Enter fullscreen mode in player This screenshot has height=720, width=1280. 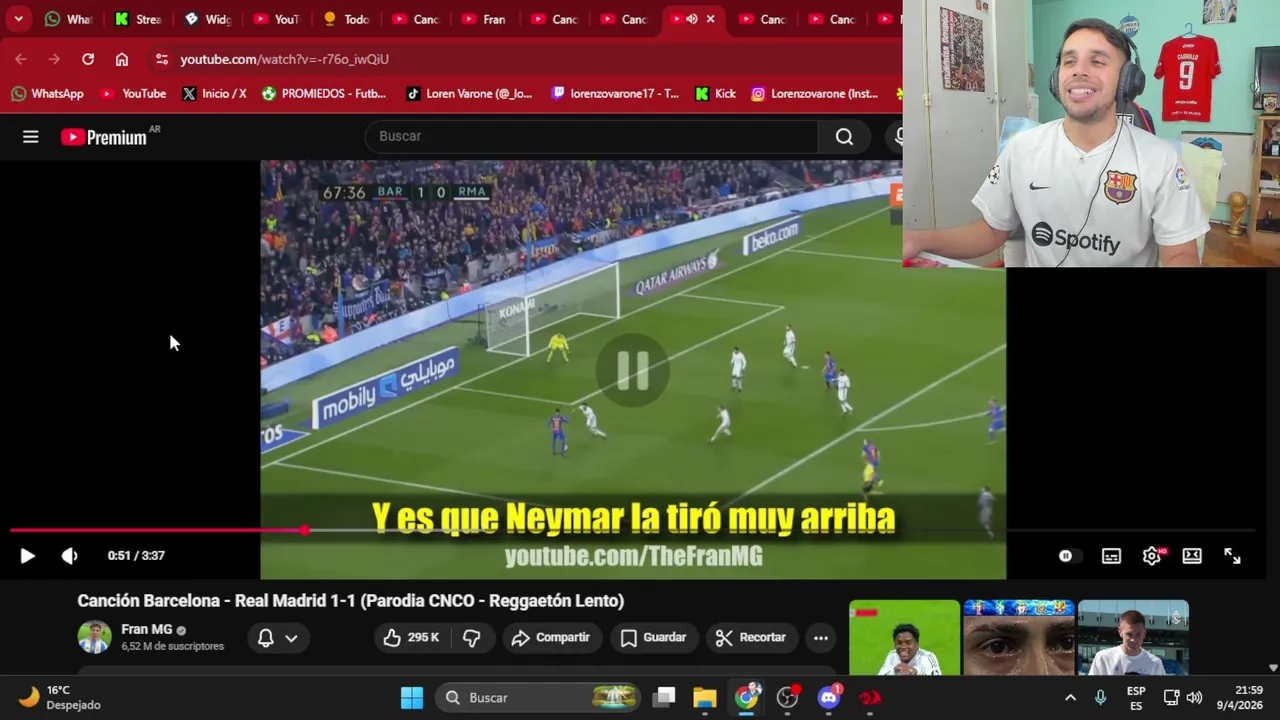1233,556
